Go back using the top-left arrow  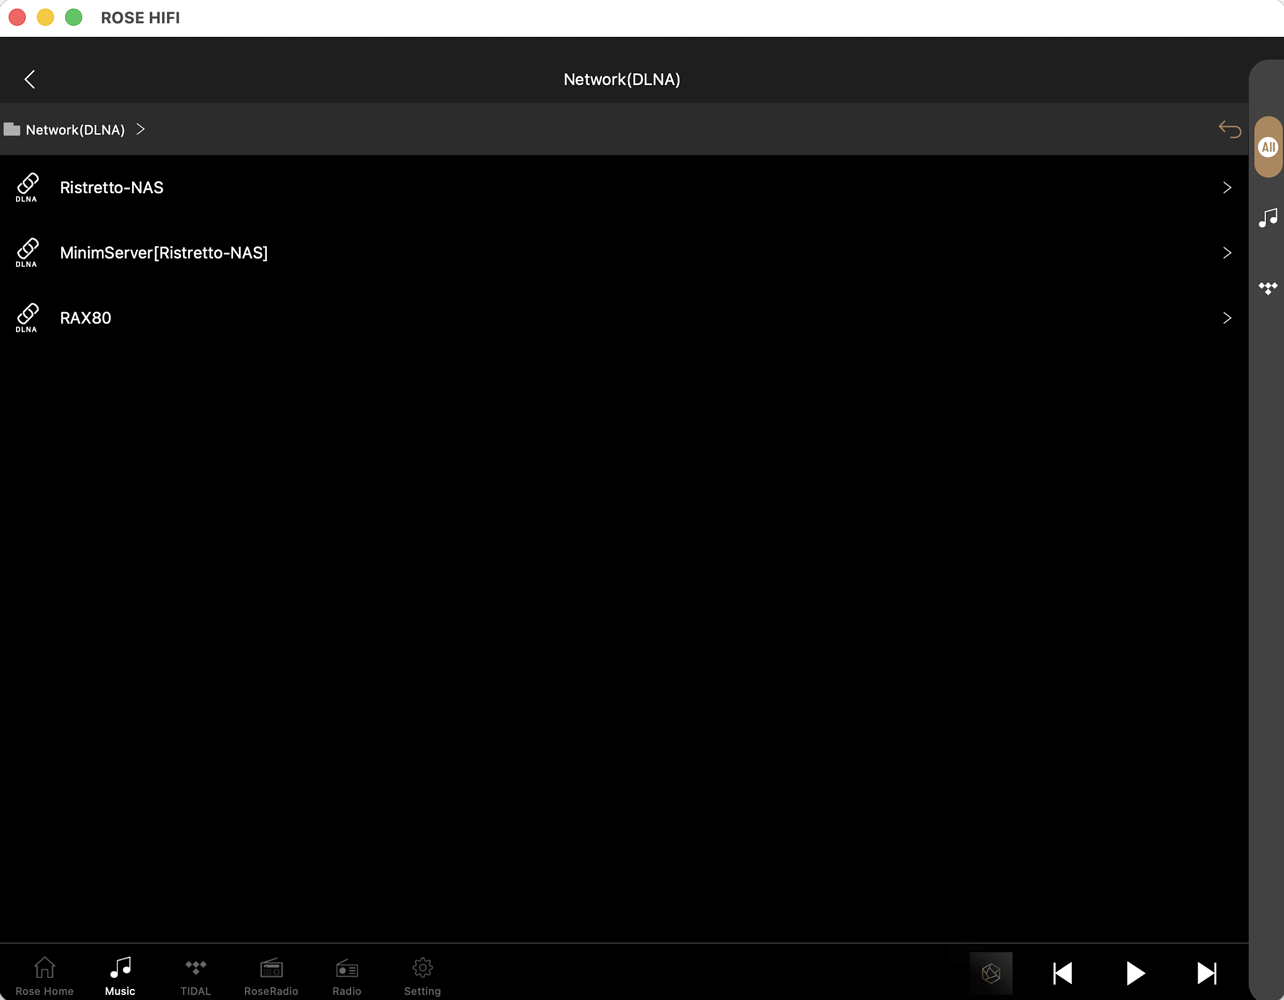[x=30, y=79]
